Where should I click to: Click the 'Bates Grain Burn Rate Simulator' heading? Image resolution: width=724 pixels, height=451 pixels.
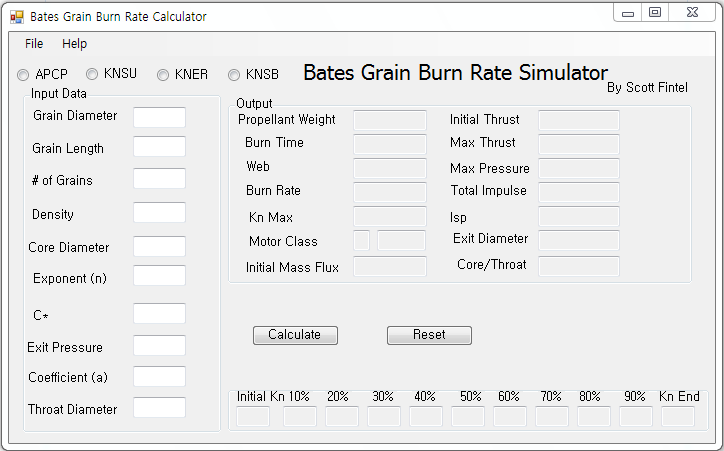point(455,73)
